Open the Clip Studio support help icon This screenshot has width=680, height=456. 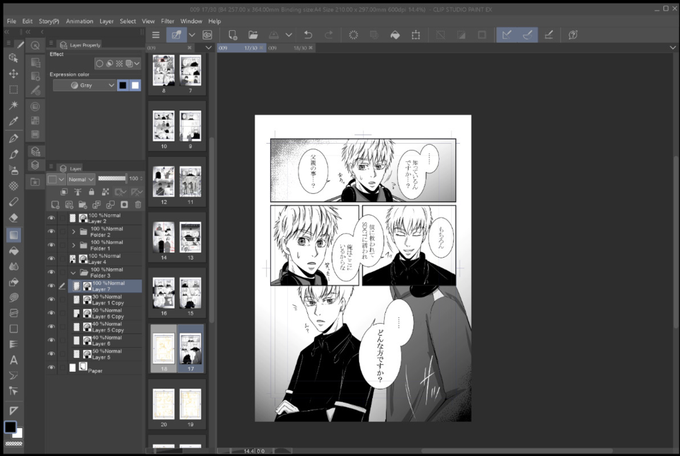[573, 35]
